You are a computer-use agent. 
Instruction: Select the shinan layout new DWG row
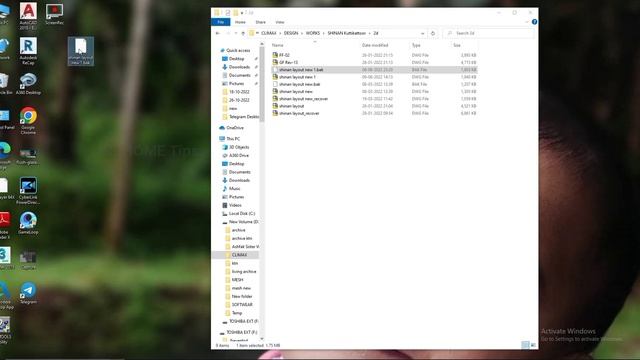tap(374, 91)
